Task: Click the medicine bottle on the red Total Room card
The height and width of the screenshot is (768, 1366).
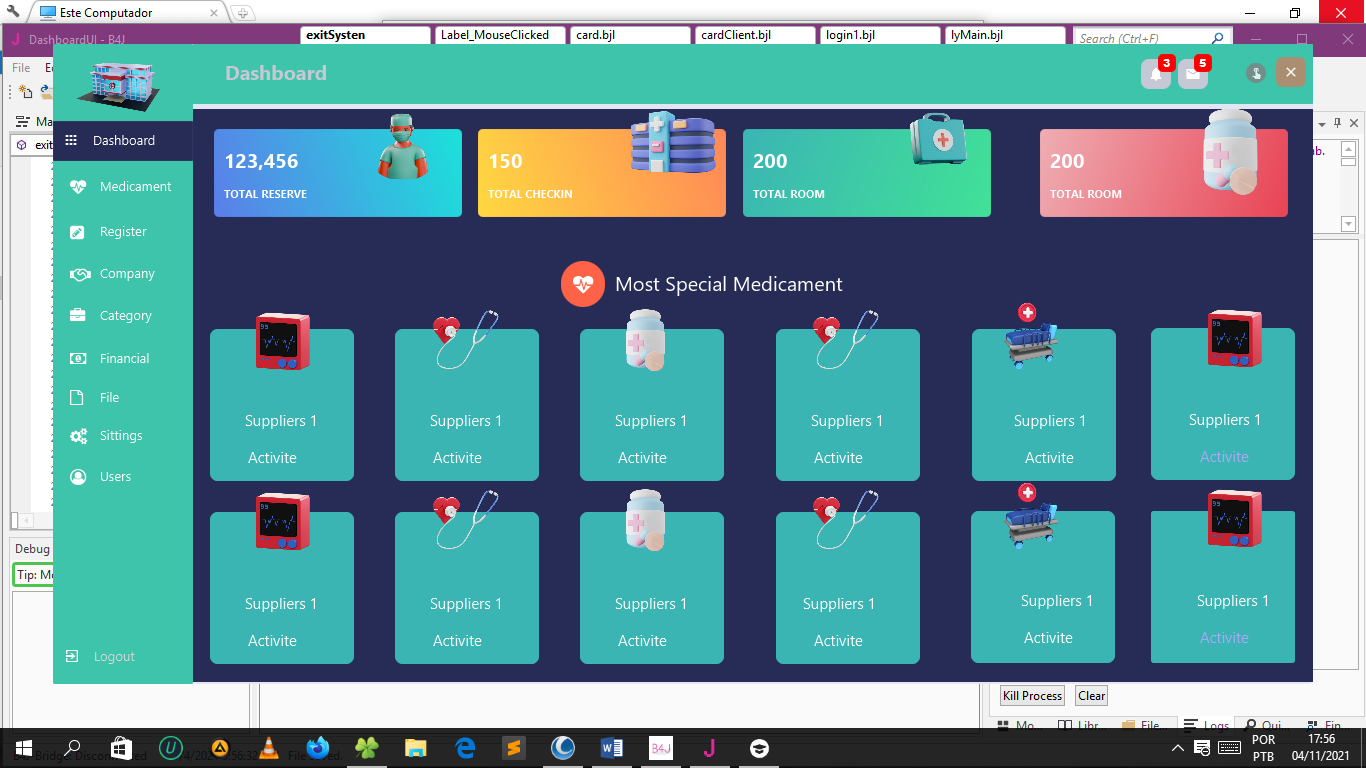Action: coord(1230,152)
